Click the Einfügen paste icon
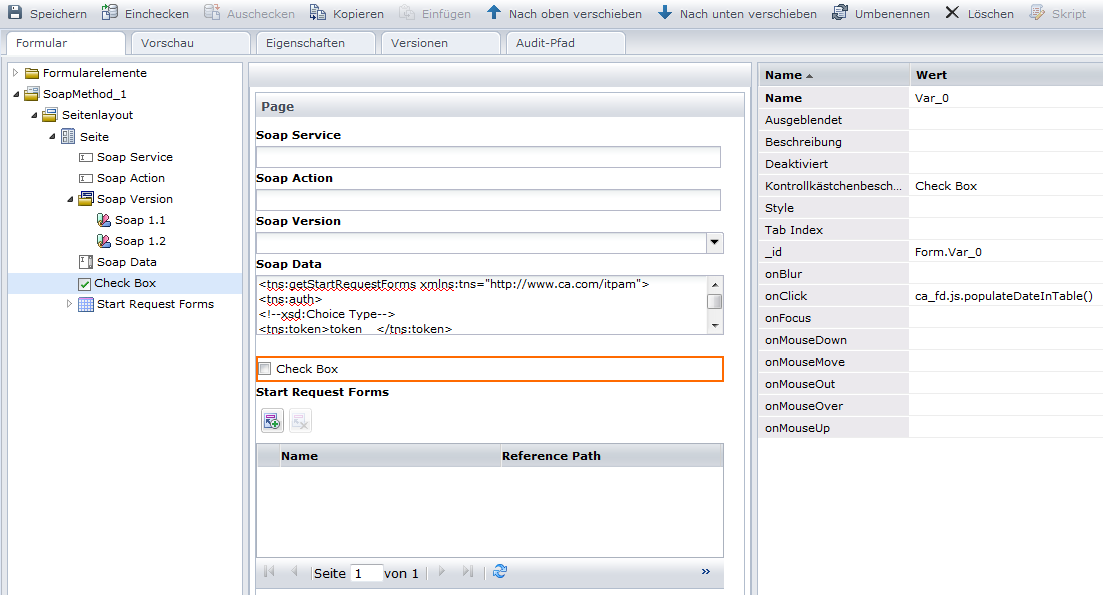The width and height of the screenshot is (1103, 595). click(407, 13)
